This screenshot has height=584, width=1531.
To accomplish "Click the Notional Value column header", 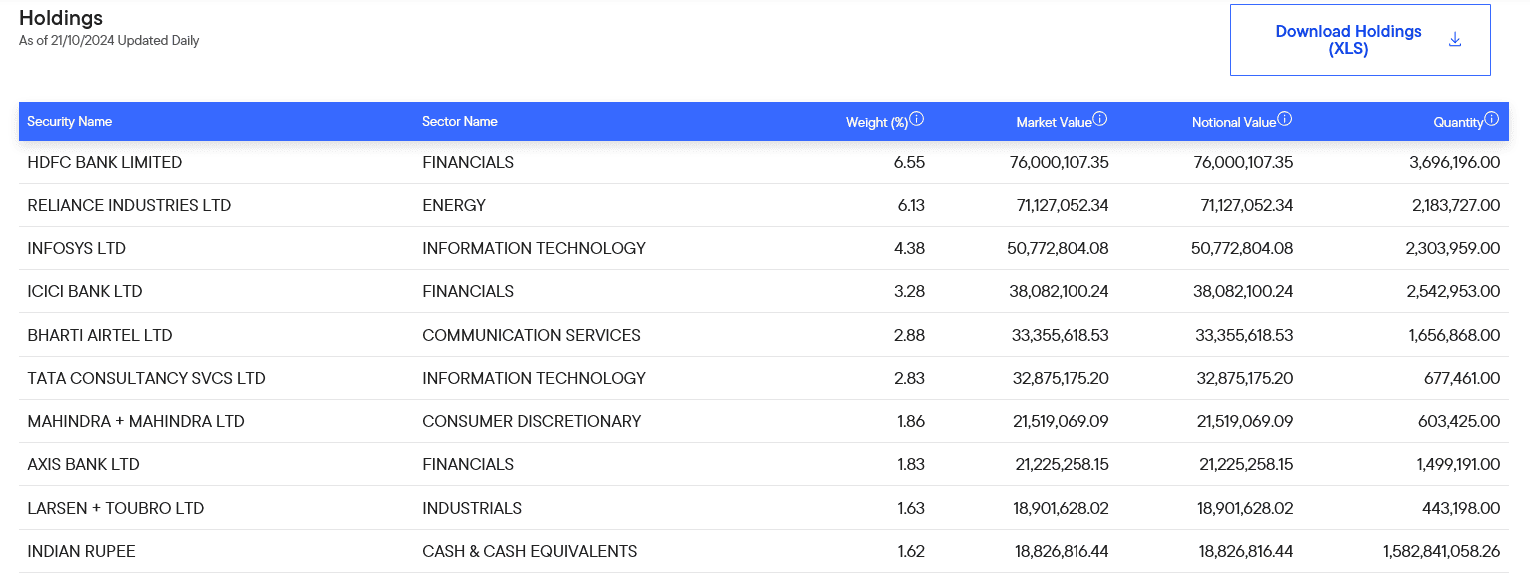I will coord(1233,122).
